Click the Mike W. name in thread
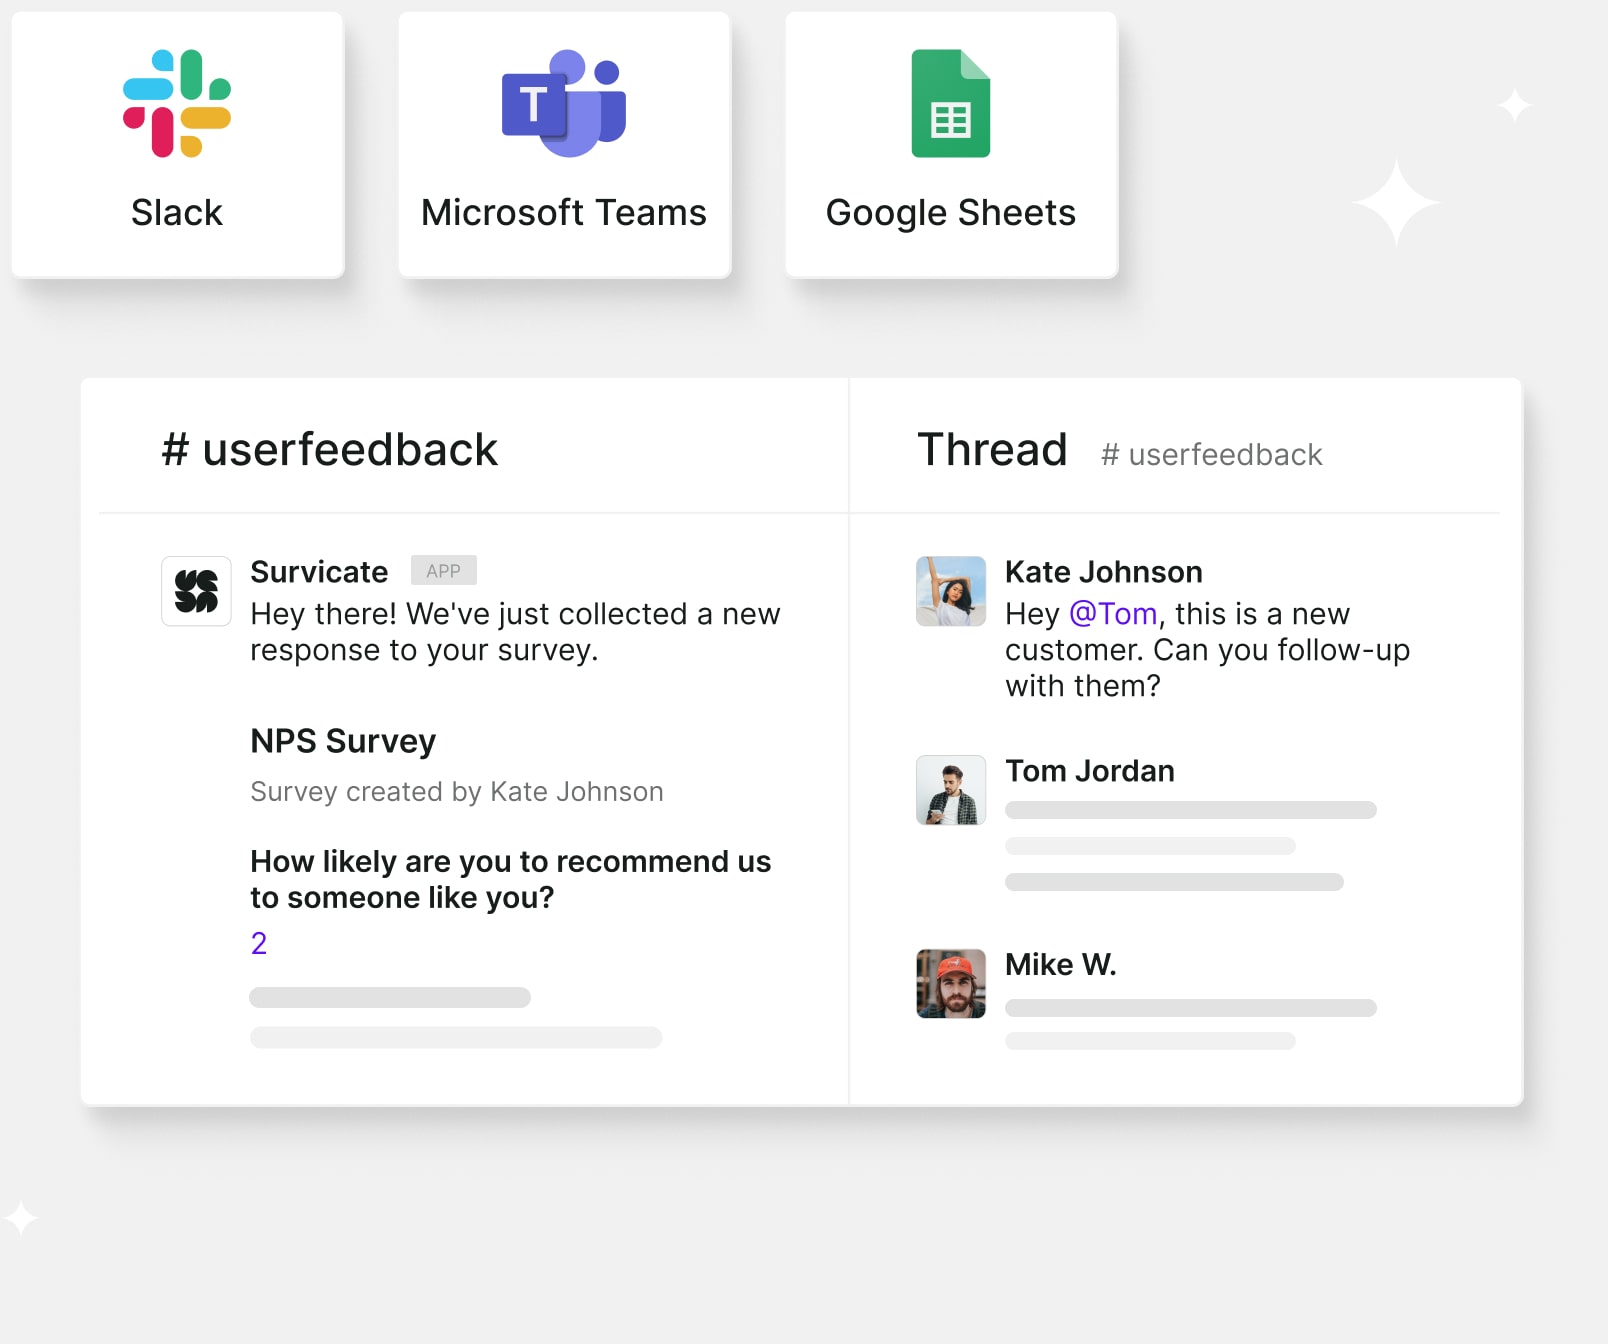 1061,965
